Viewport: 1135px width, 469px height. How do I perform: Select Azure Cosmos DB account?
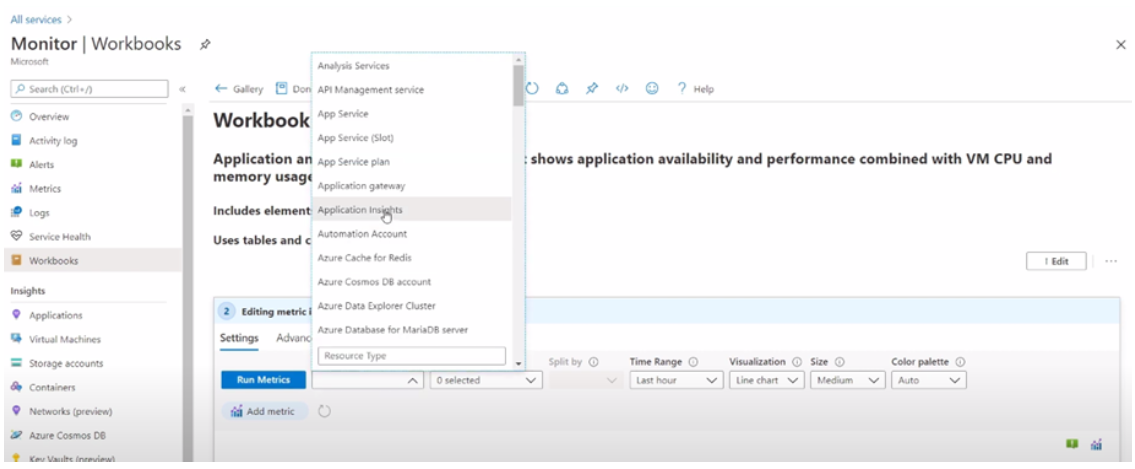[x=411, y=282]
